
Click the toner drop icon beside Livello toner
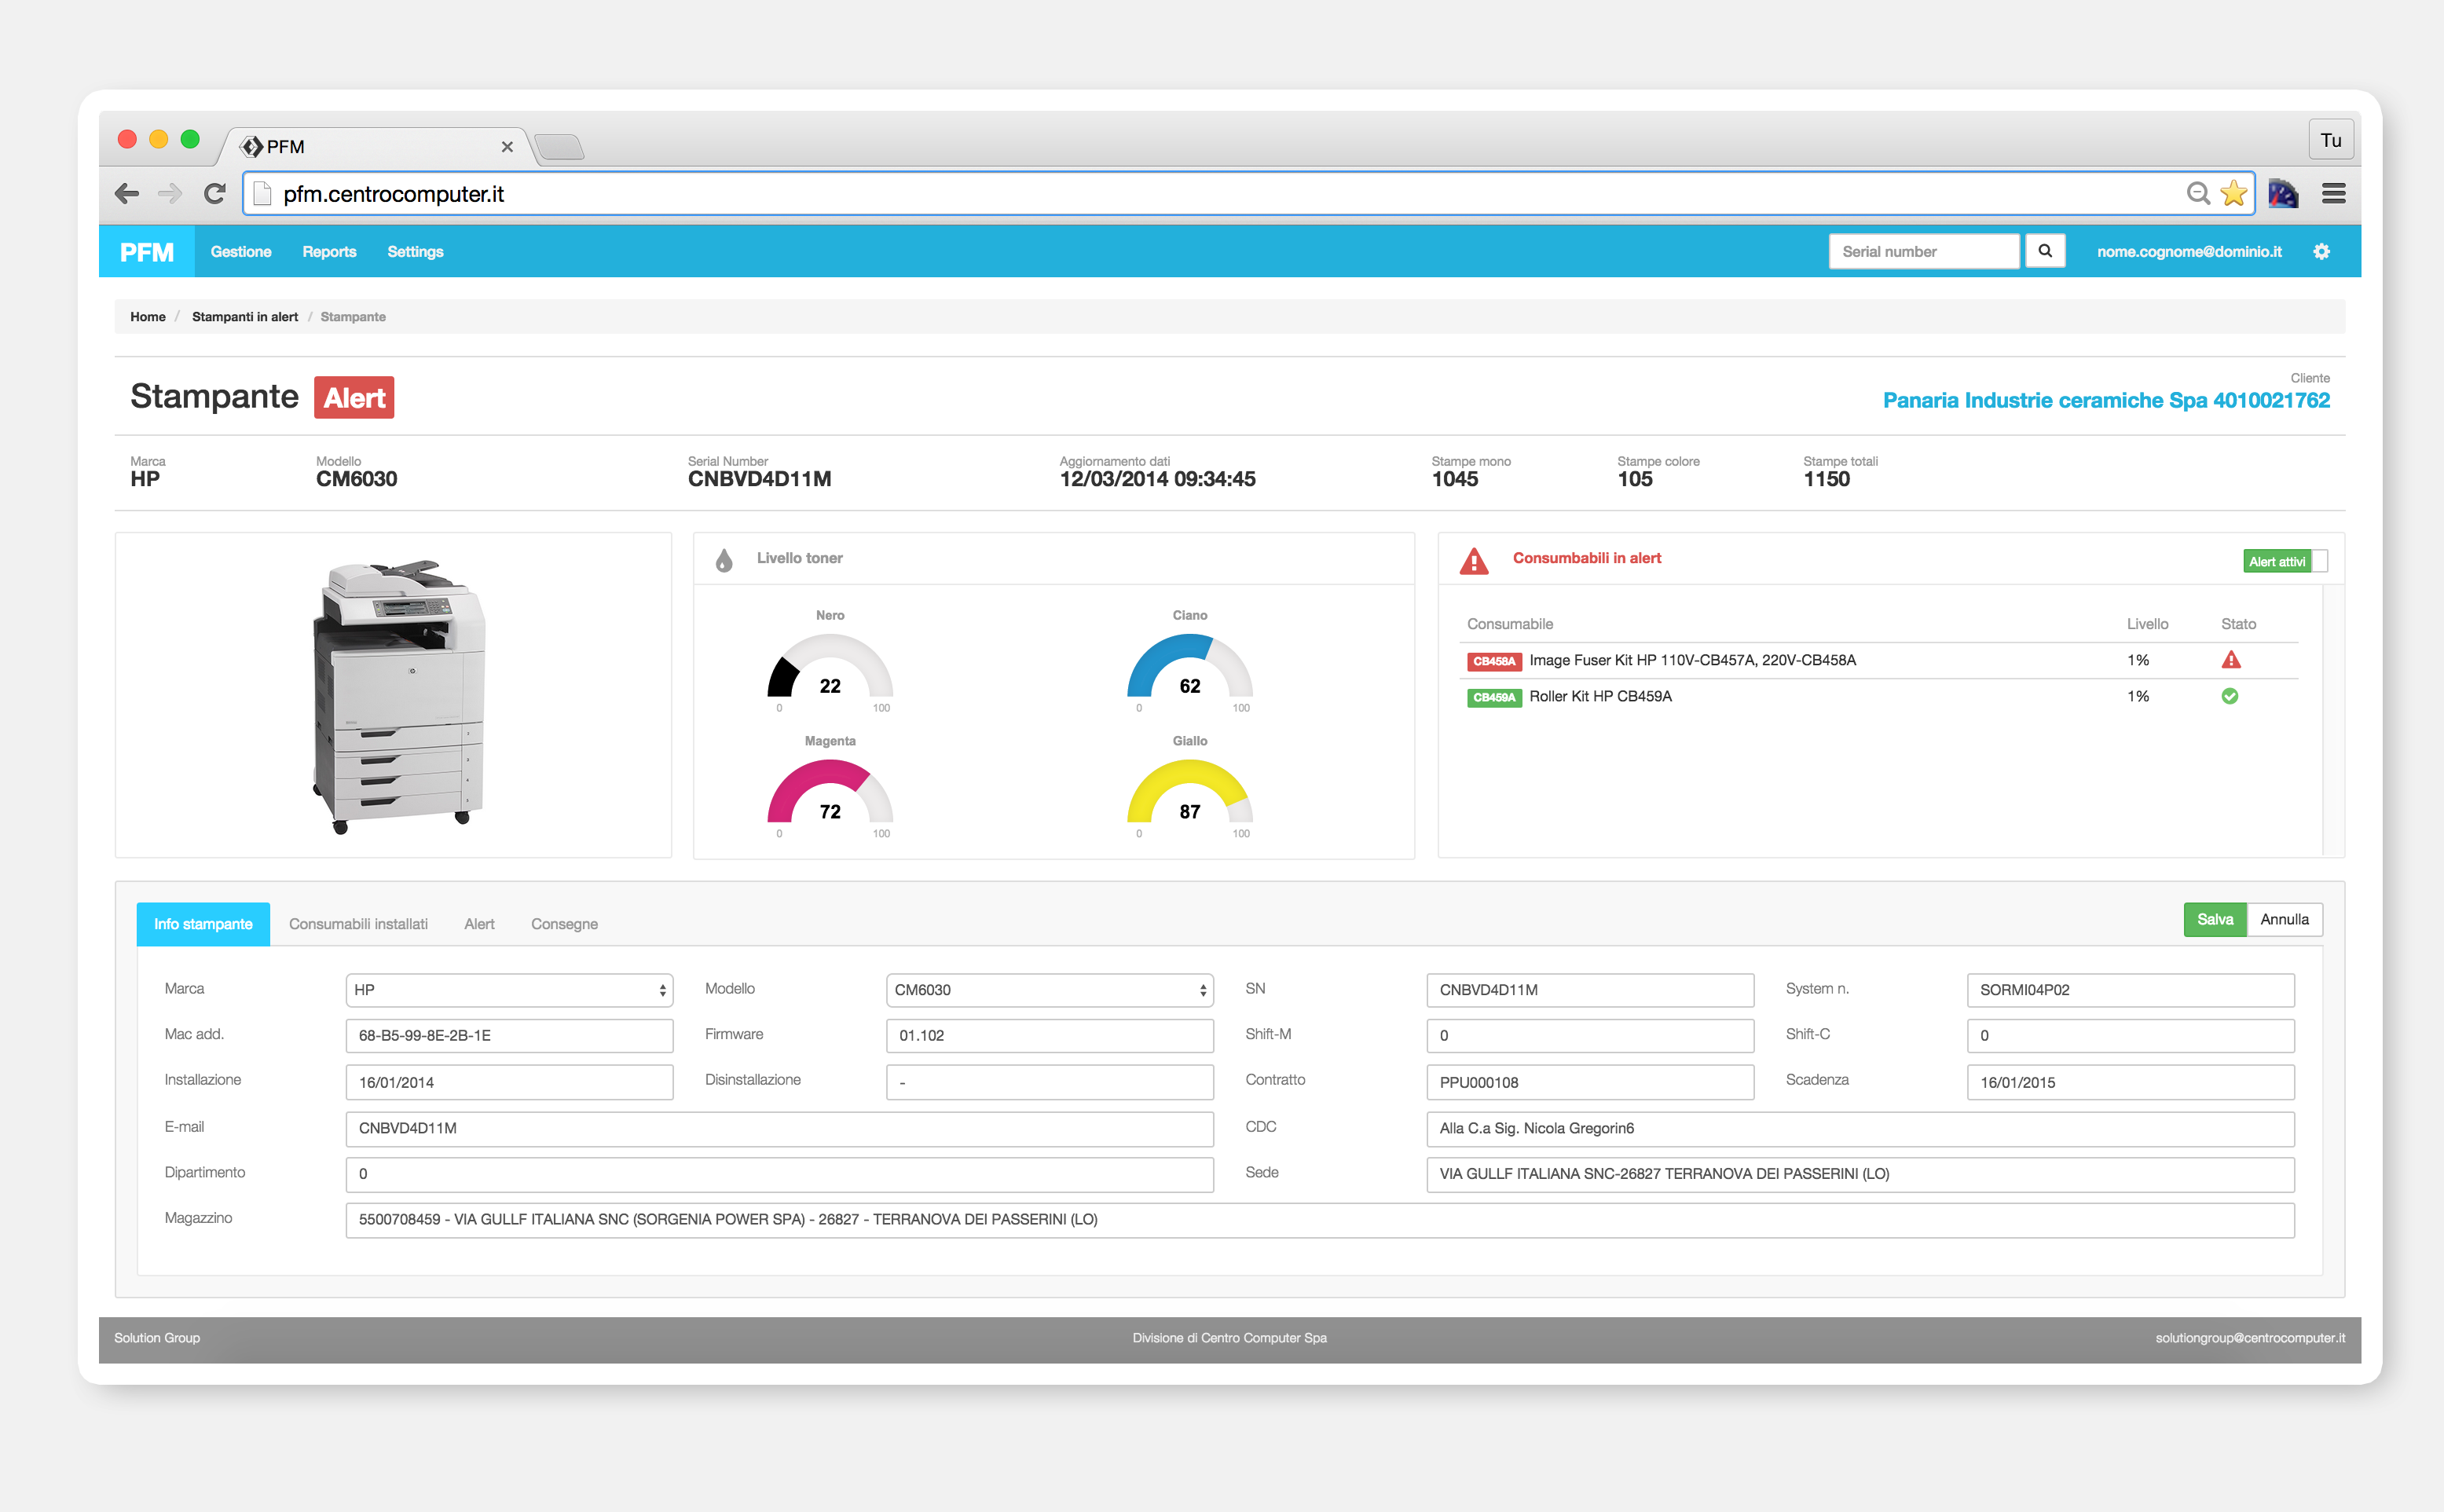pos(724,560)
